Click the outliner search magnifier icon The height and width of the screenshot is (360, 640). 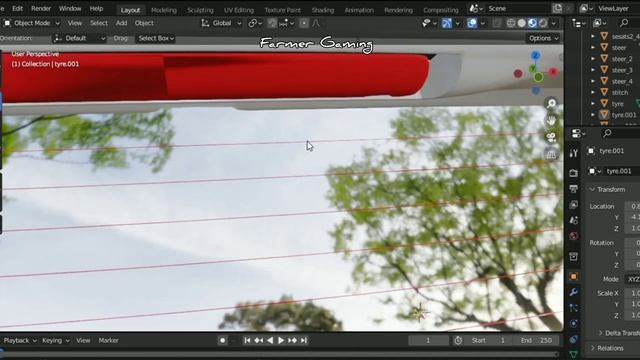point(624,23)
